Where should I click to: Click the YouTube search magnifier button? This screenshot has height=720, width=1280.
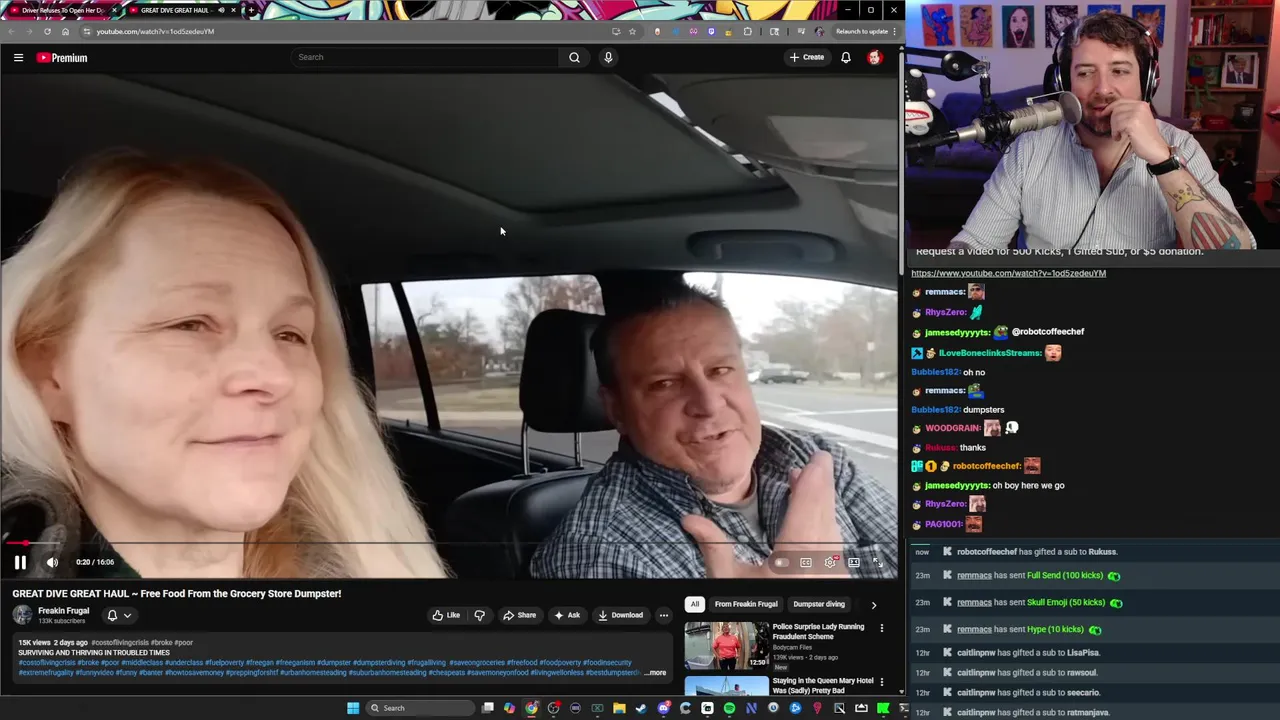(x=574, y=57)
